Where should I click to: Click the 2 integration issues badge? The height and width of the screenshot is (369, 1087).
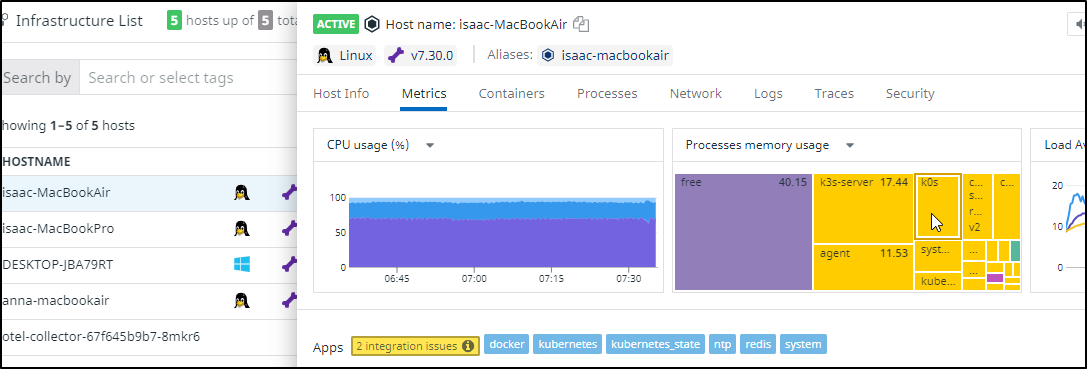(415, 345)
